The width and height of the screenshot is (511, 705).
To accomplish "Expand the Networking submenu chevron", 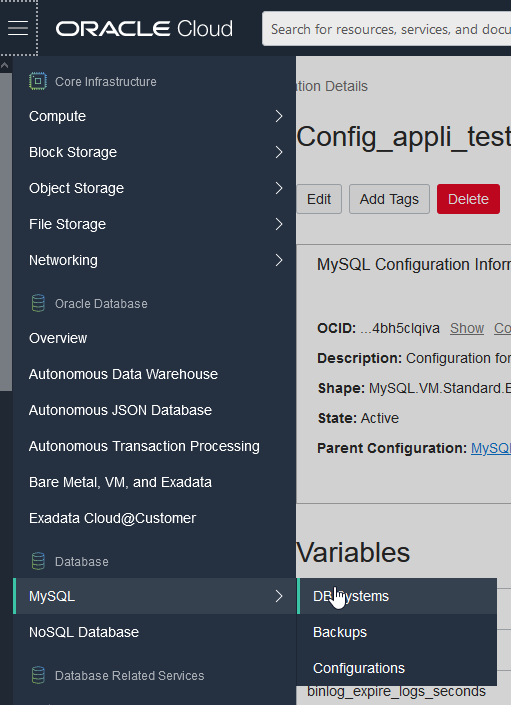I will click(279, 260).
